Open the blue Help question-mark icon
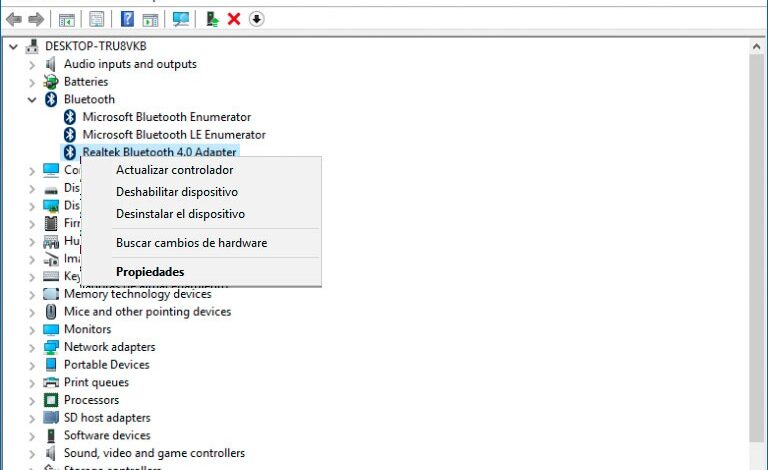Viewport: 768px width, 470px height. pyautogui.click(x=127, y=19)
